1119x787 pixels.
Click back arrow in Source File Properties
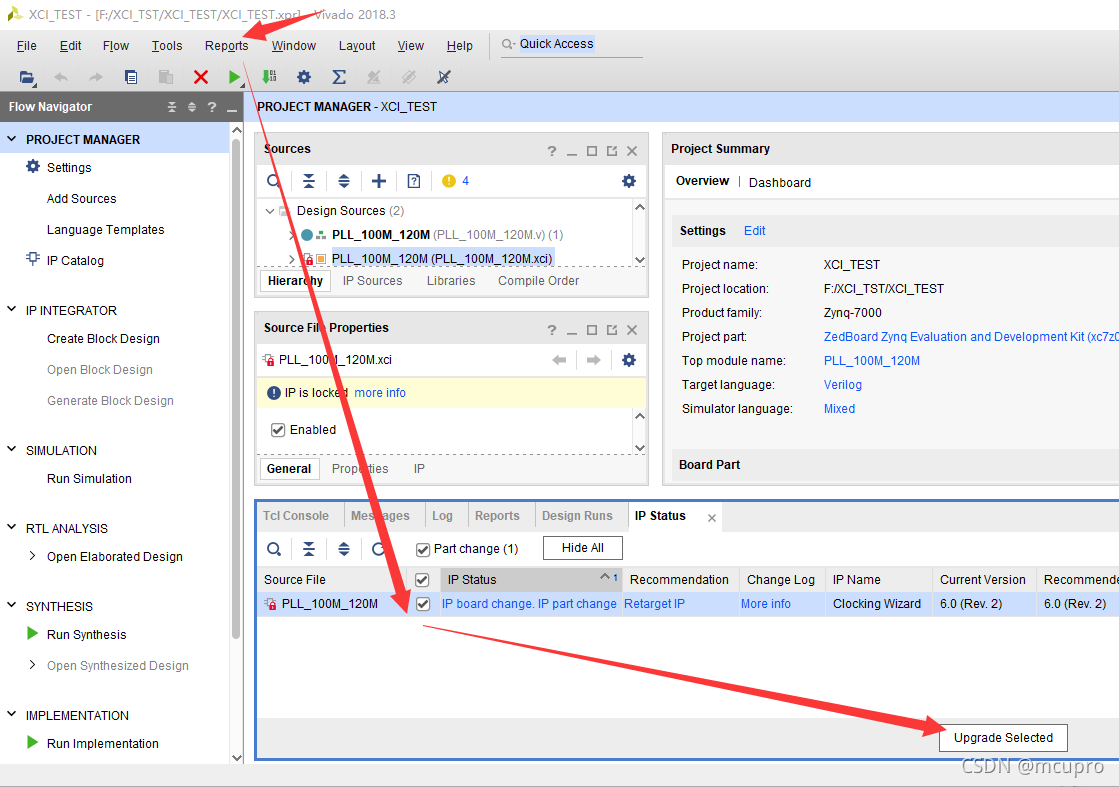pos(560,360)
